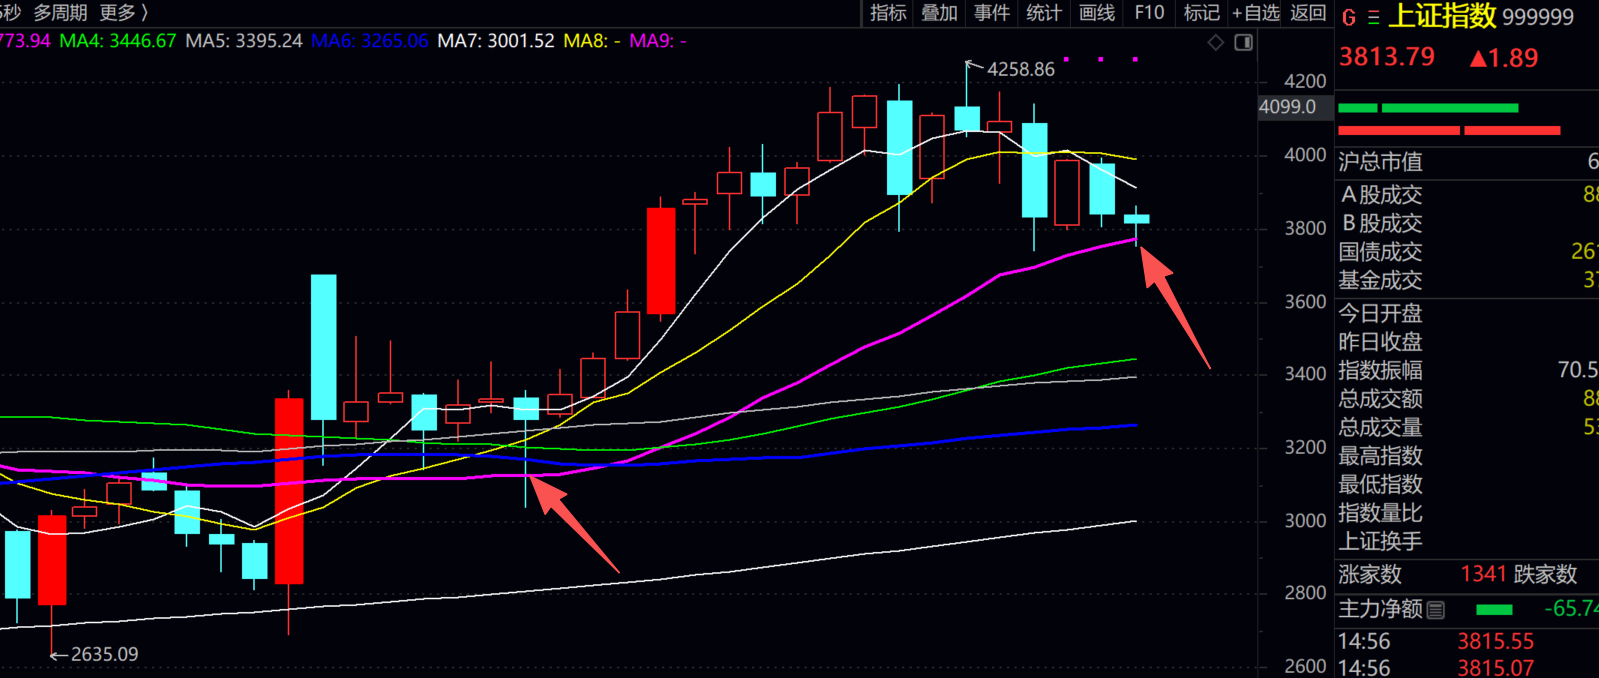Viewport: 1599px width, 678px height.
Task: Open the list icon next to 上证指数
Action: pos(1374,18)
